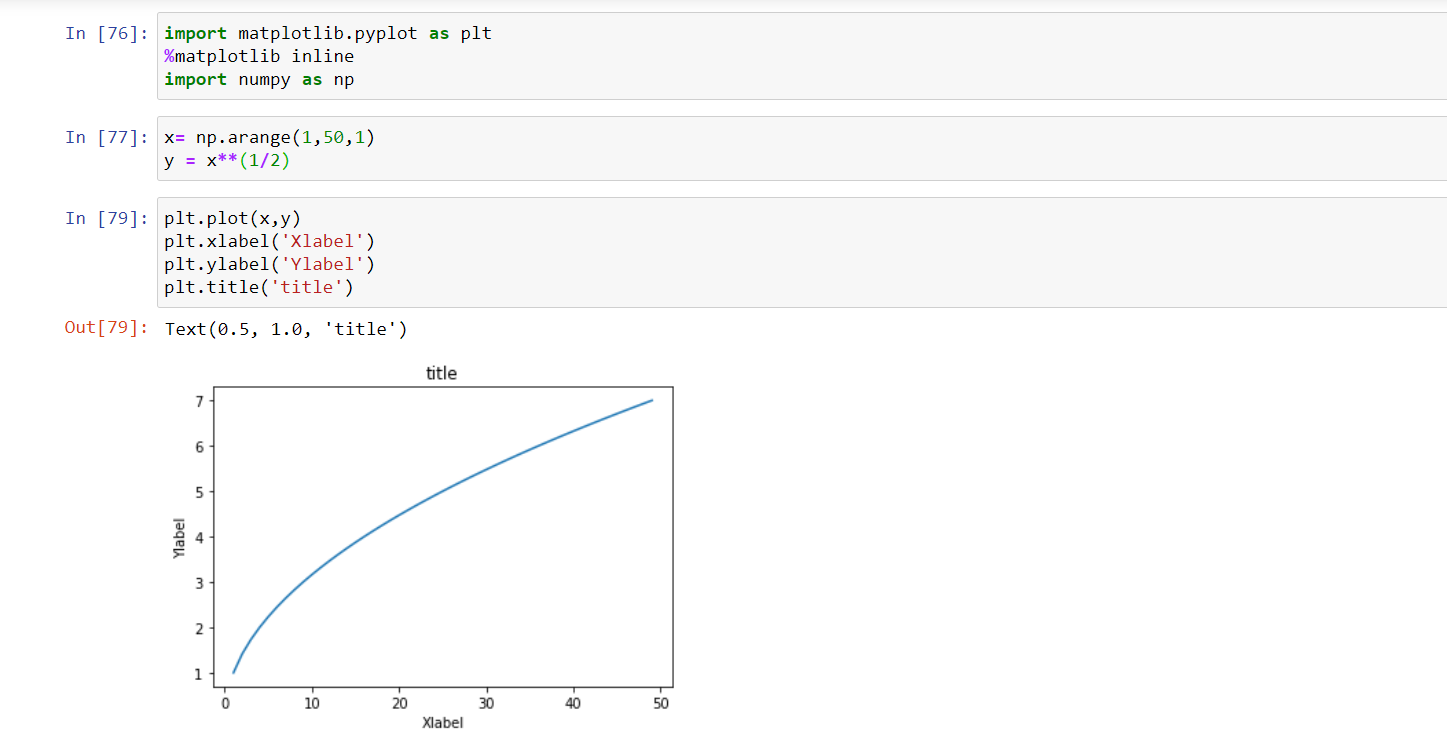Click the 'Out[79]:' output prompt

(107, 328)
